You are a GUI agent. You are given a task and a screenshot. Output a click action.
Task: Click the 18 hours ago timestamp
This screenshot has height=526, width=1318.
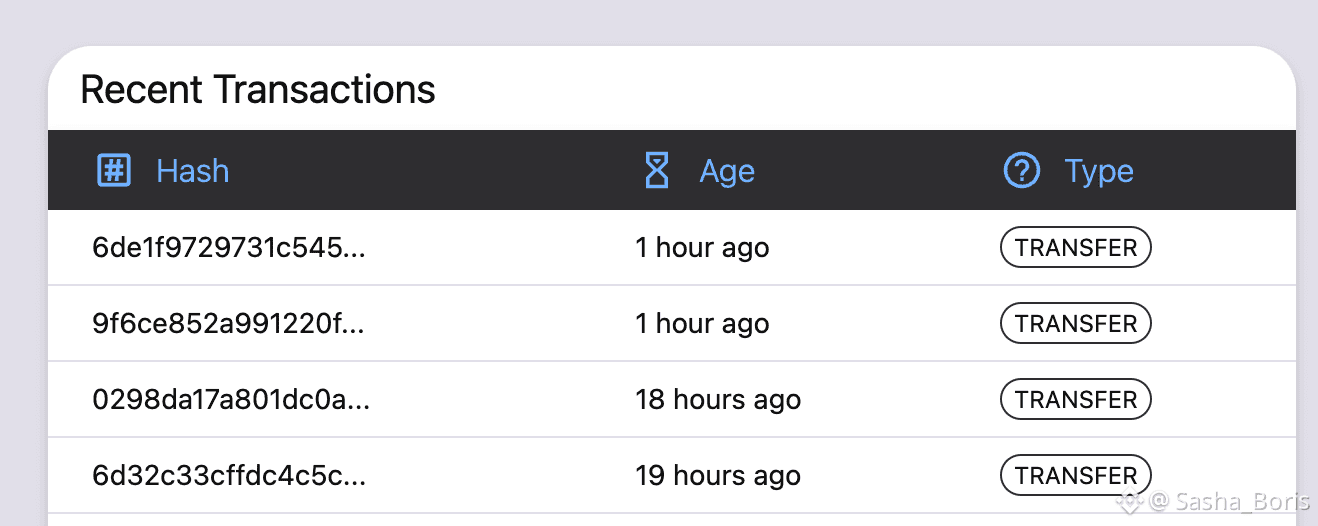tap(718, 400)
